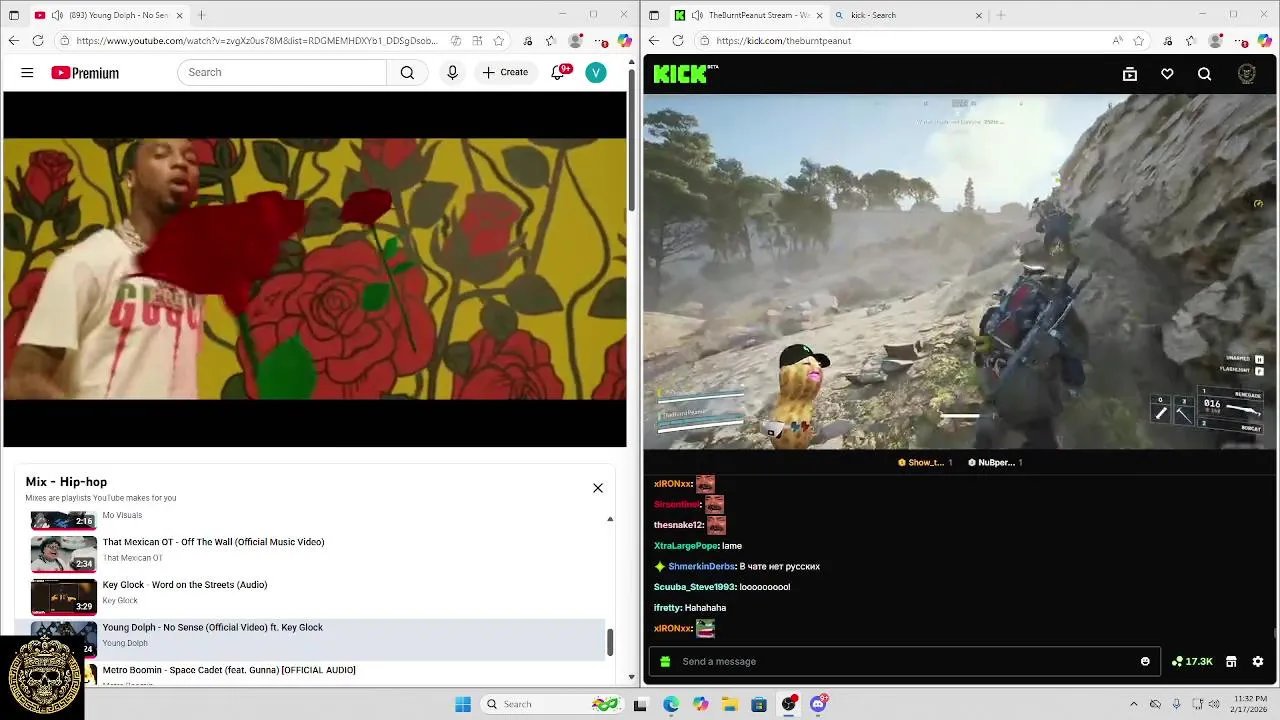The height and width of the screenshot is (720, 1280).
Task: Click the Off The Wall 2:34 thumbnail
Action: pos(63,553)
